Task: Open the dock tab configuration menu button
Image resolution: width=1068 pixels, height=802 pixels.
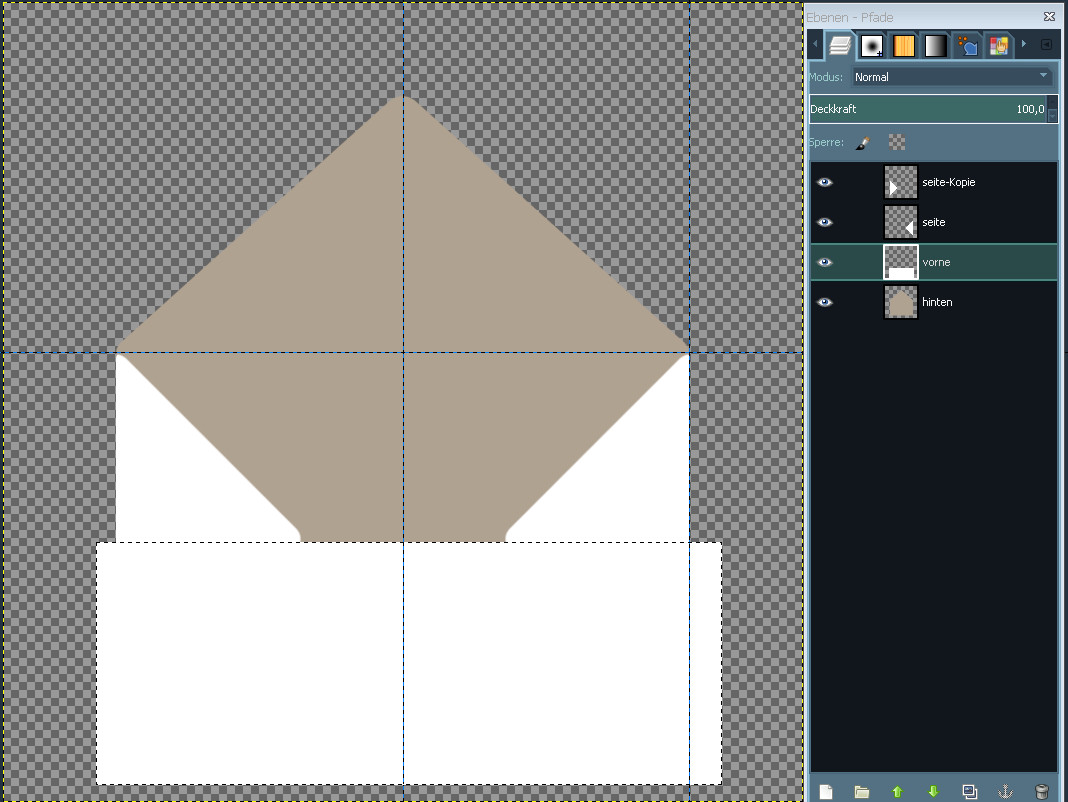Action: coord(1046,45)
